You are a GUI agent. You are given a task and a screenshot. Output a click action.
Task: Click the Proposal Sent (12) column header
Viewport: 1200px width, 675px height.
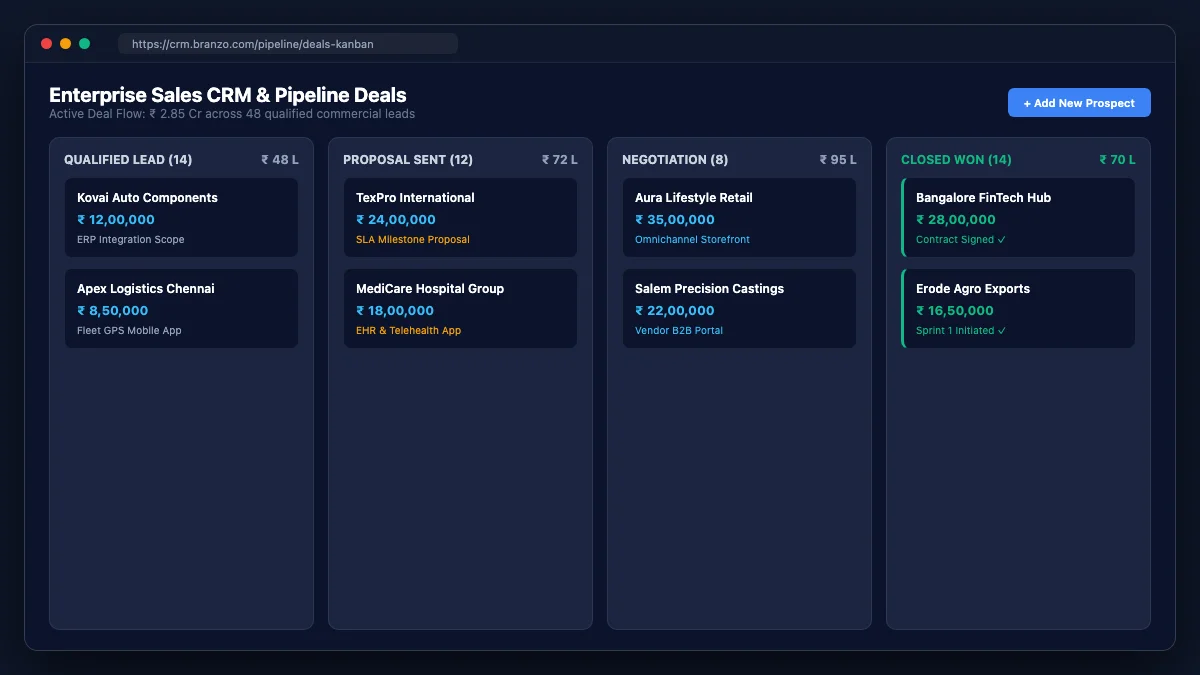[408, 160]
